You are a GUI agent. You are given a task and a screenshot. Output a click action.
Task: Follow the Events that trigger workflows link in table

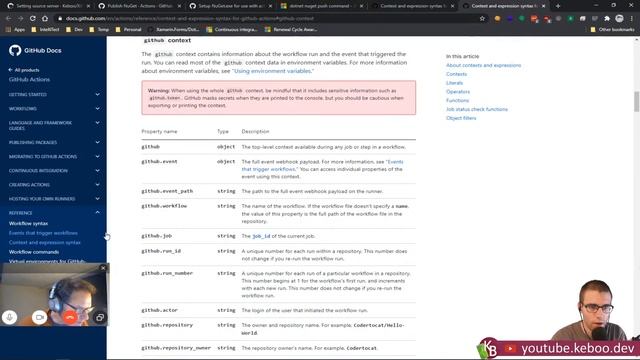[x=322, y=165]
